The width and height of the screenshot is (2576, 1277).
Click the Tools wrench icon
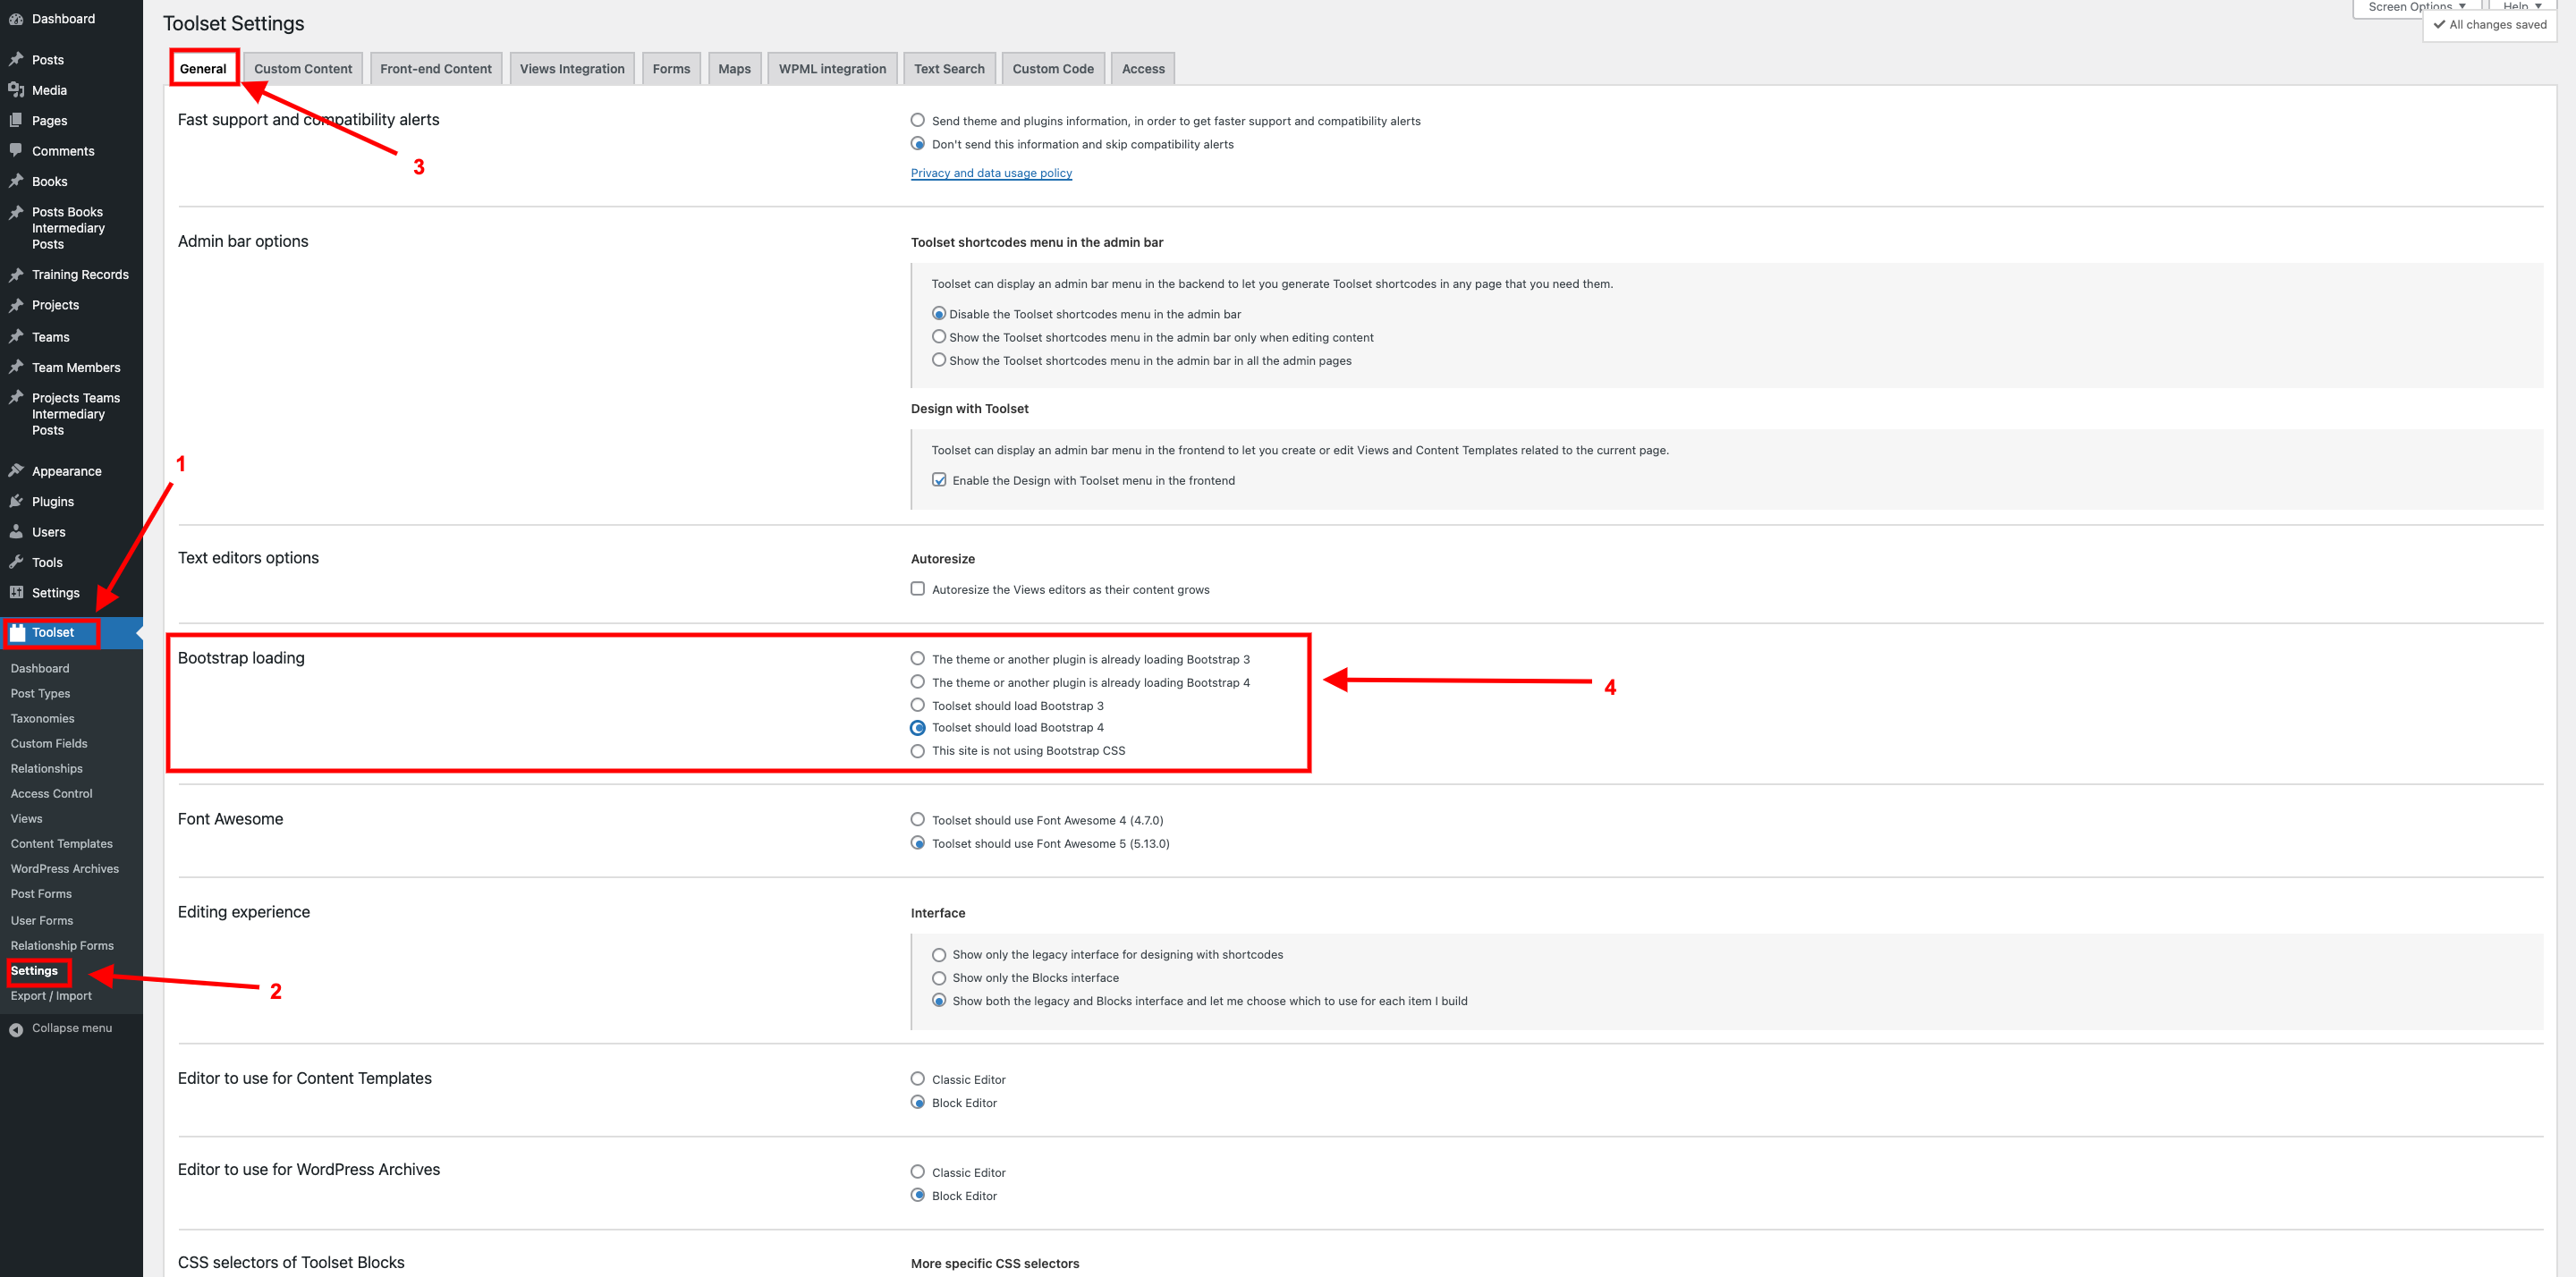click(x=16, y=562)
